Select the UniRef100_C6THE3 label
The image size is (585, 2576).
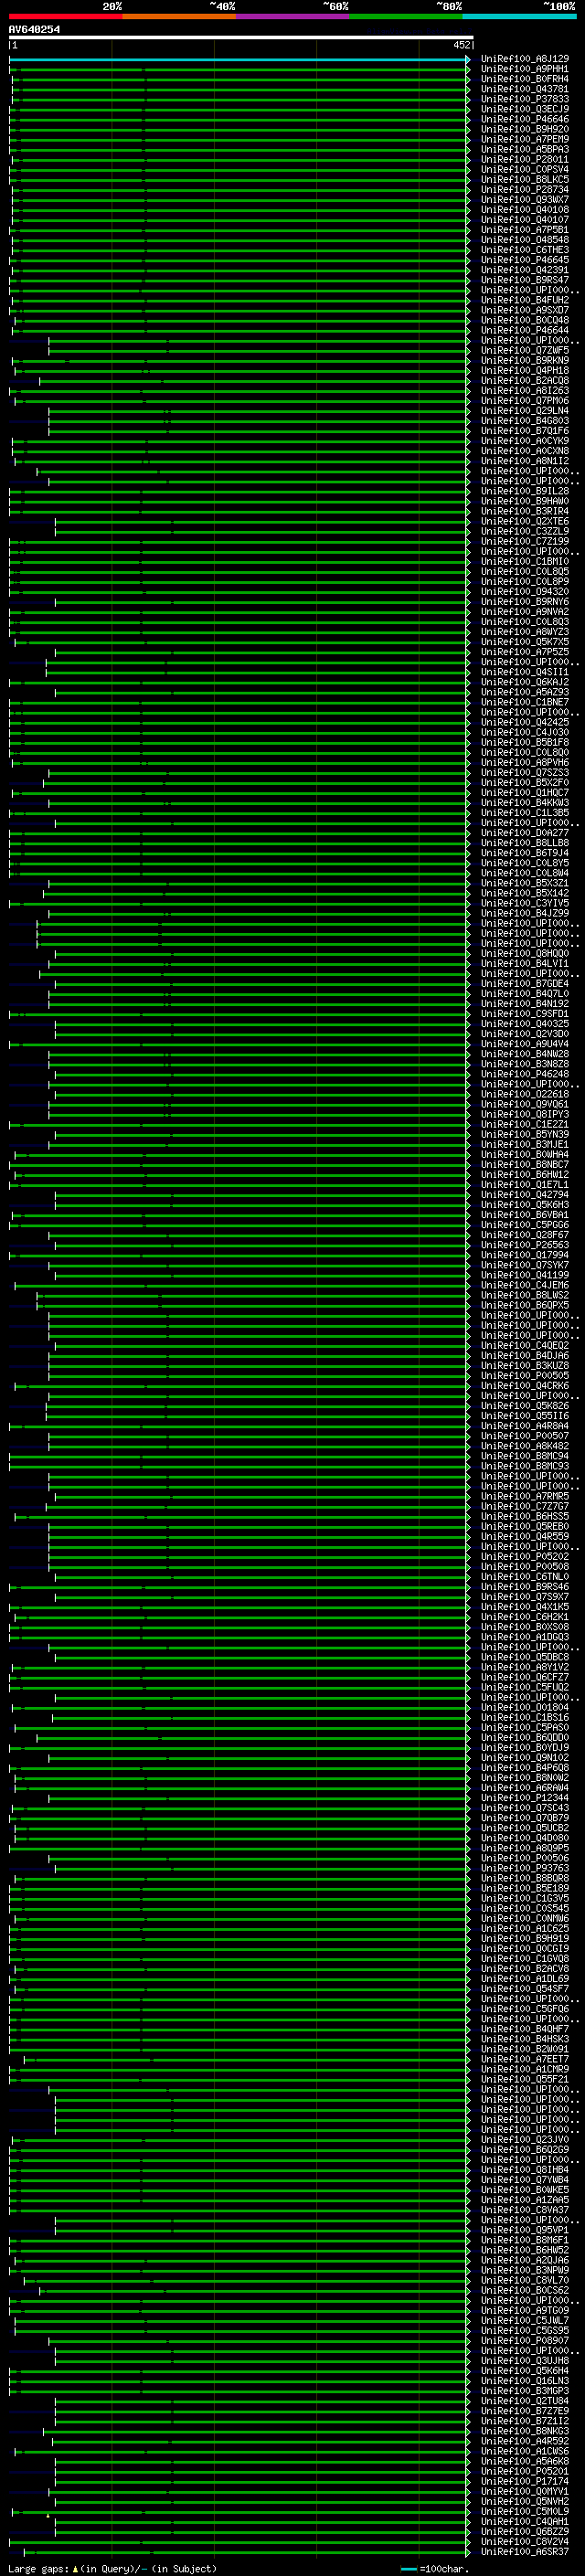coord(524,250)
